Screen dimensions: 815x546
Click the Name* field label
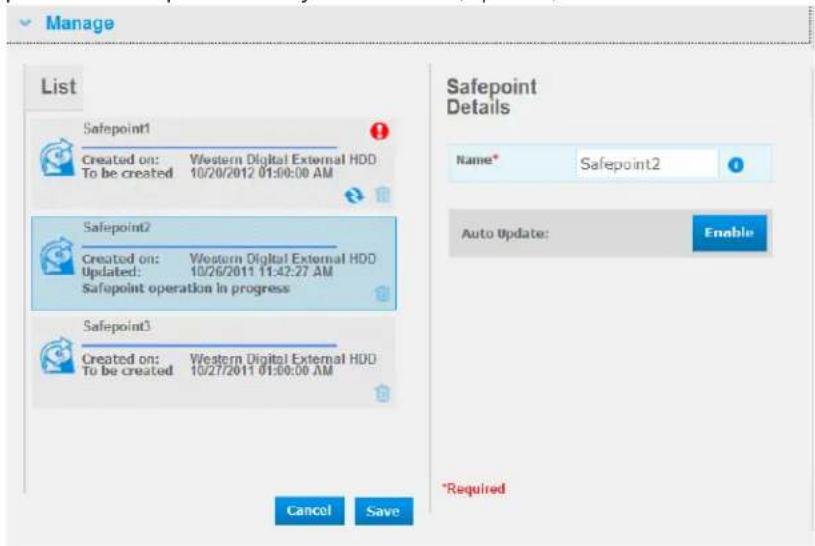(477, 160)
